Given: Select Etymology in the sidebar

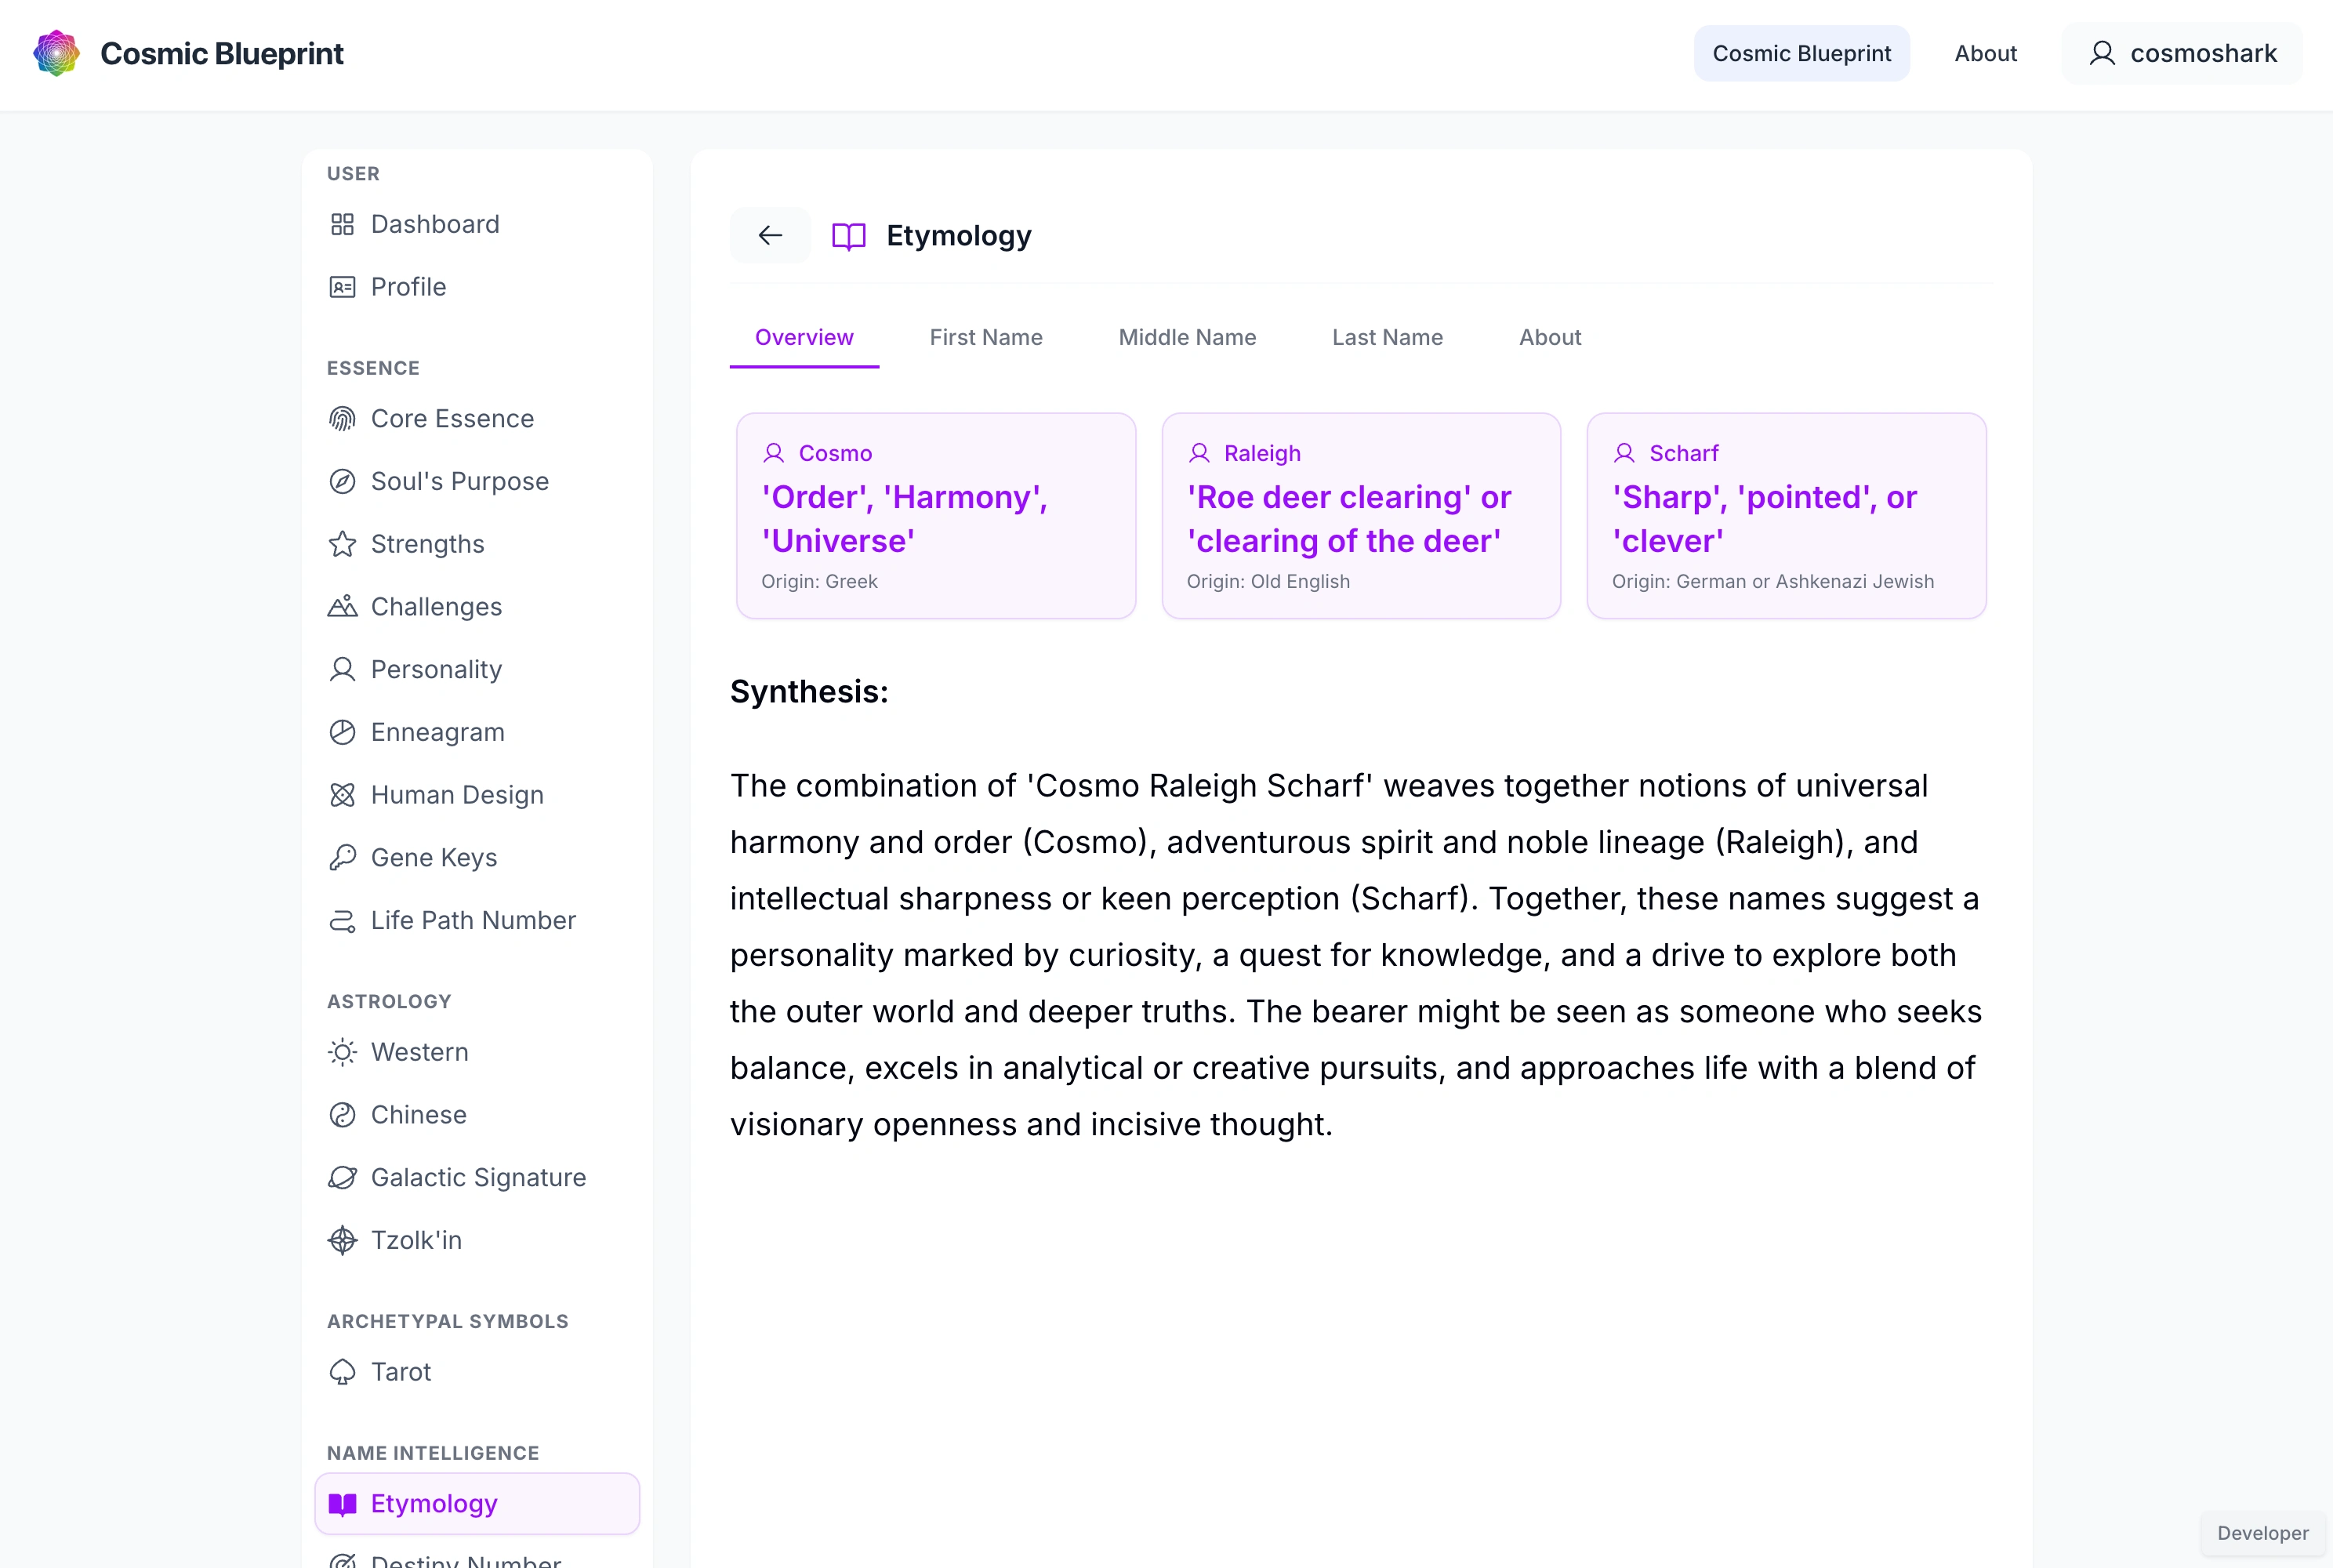Looking at the screenshot, I should coord(477,1504).
